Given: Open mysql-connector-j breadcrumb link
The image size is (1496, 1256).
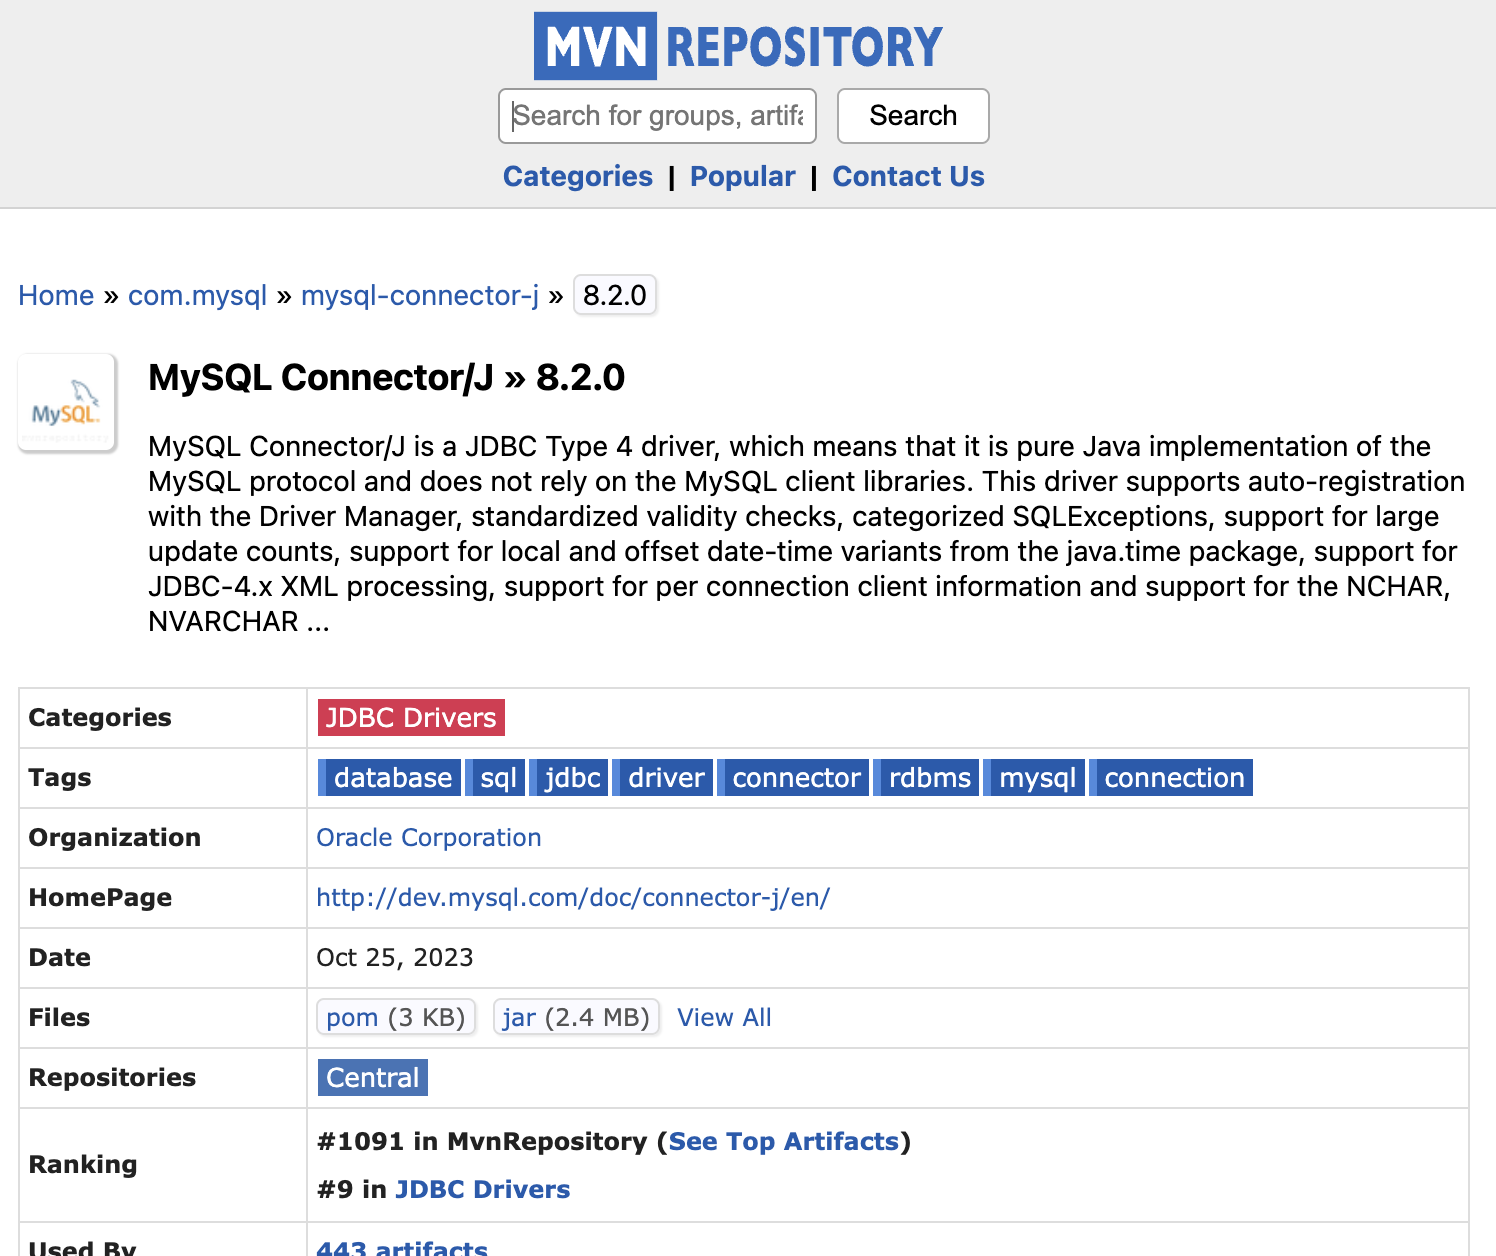Looking at the screenshot, I should click(x=420, y=296).
